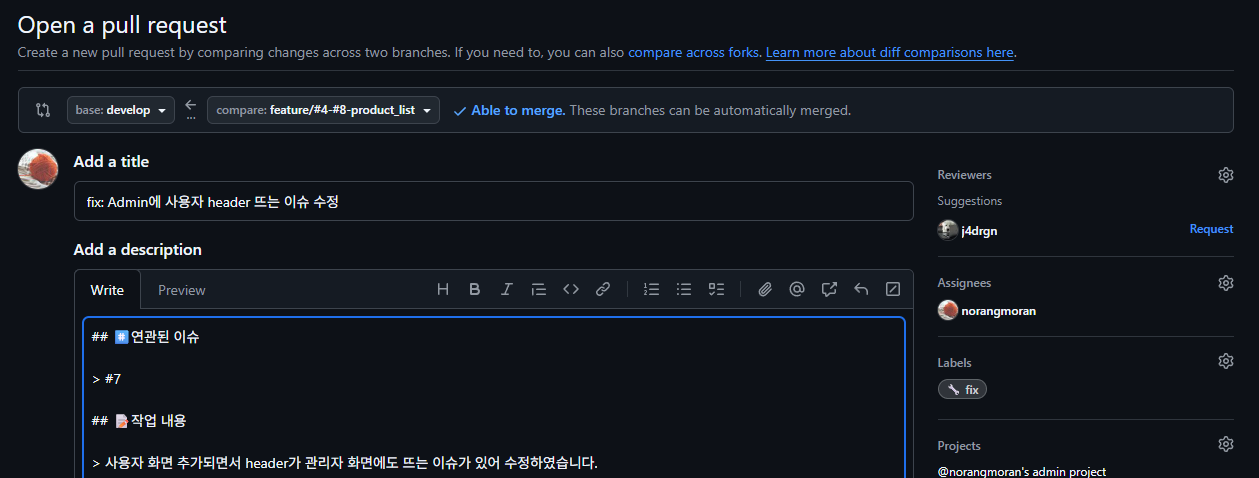Screen dimensions: 1259x478
Task: Open the Reviewers settings gear
Action: (x=1226, y=175)
